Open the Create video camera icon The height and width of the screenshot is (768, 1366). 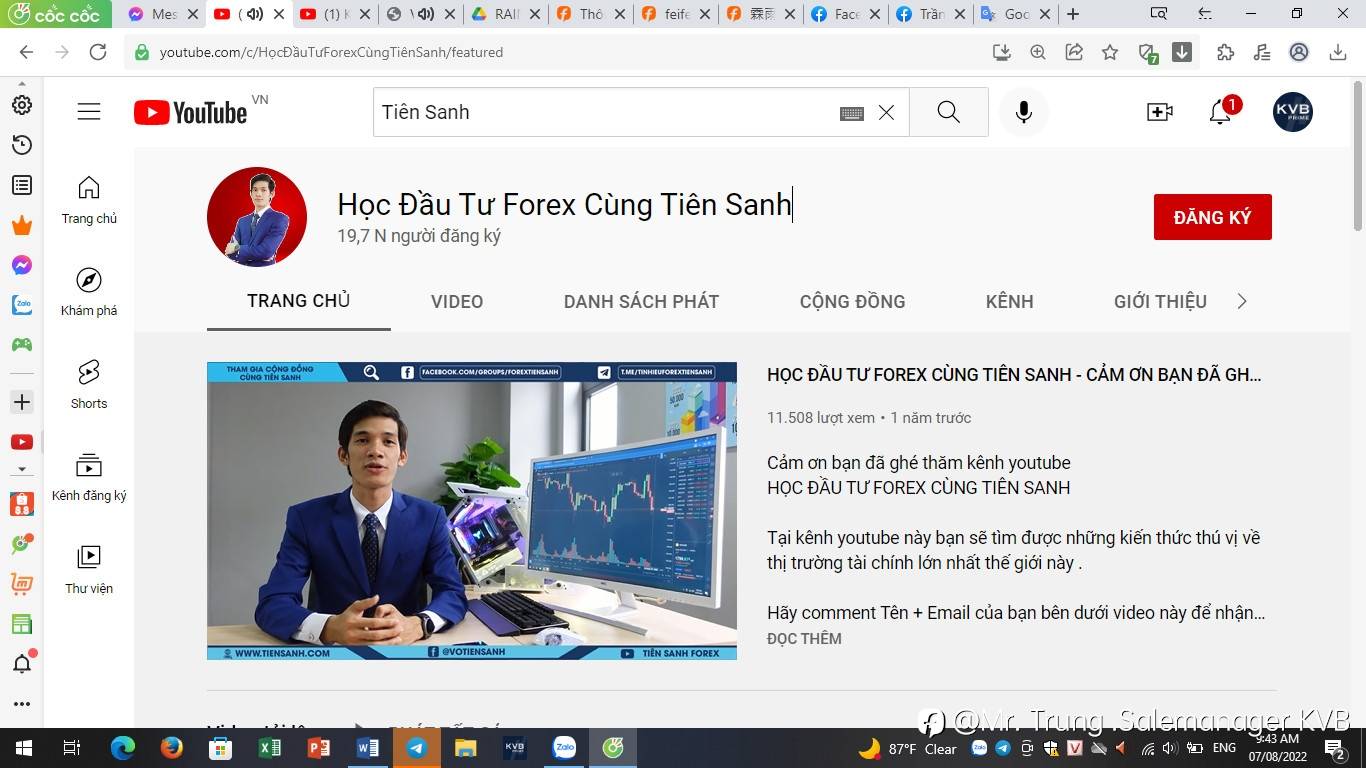click(x=1160, y=112)
